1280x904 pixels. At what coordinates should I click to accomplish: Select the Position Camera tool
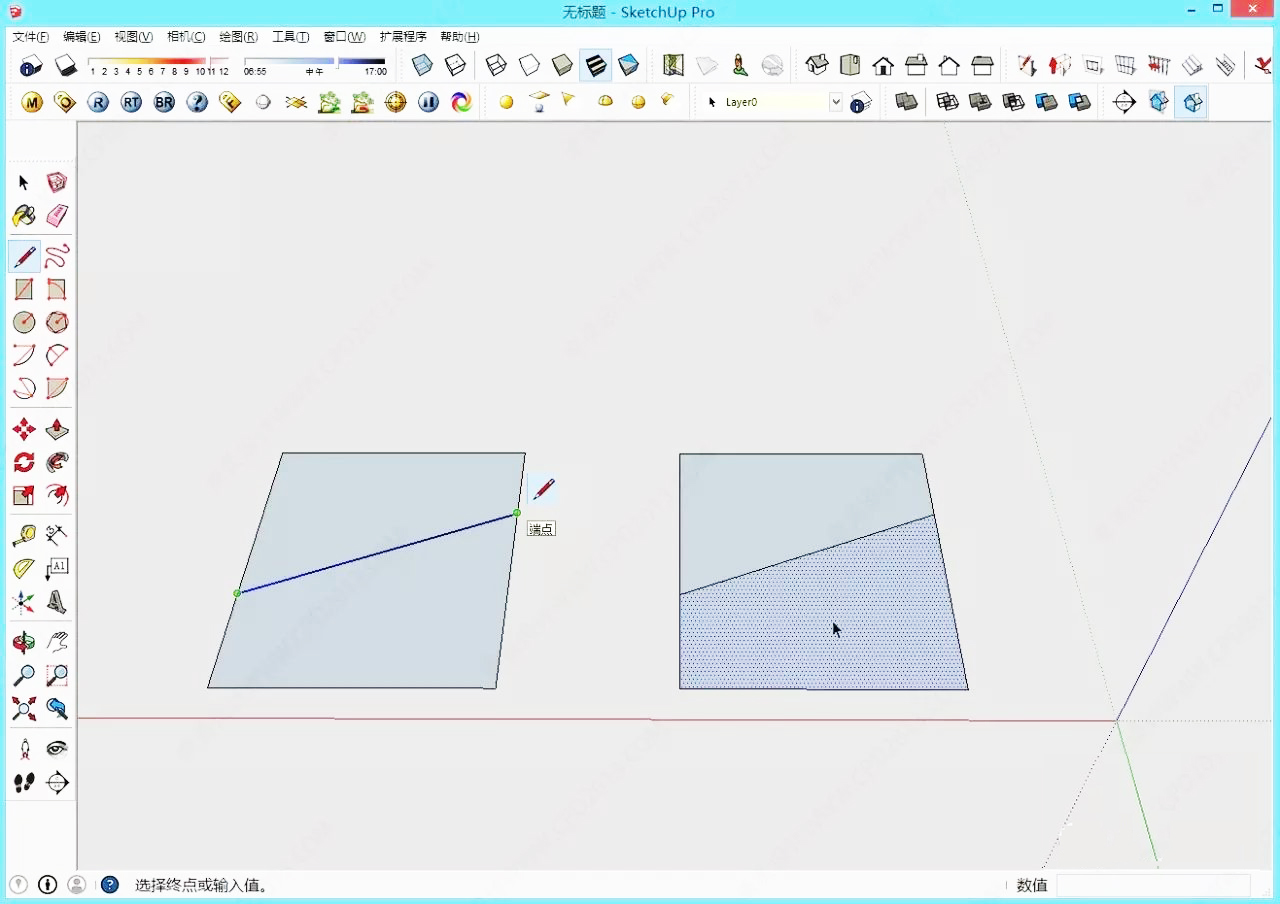24,749
